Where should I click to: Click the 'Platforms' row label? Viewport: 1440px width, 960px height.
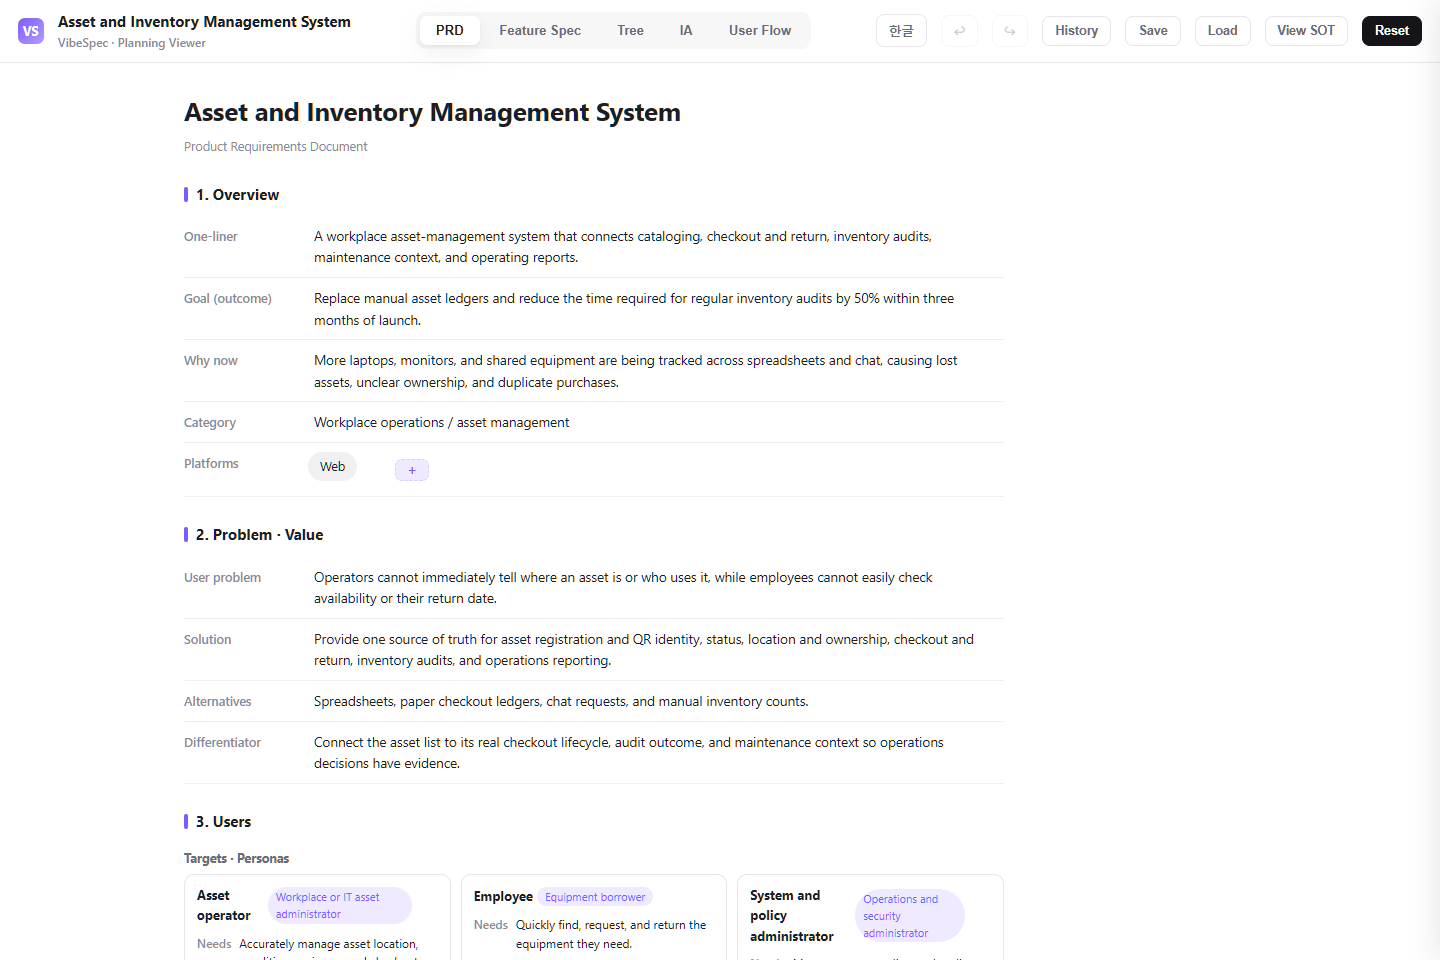pos(211,464)
